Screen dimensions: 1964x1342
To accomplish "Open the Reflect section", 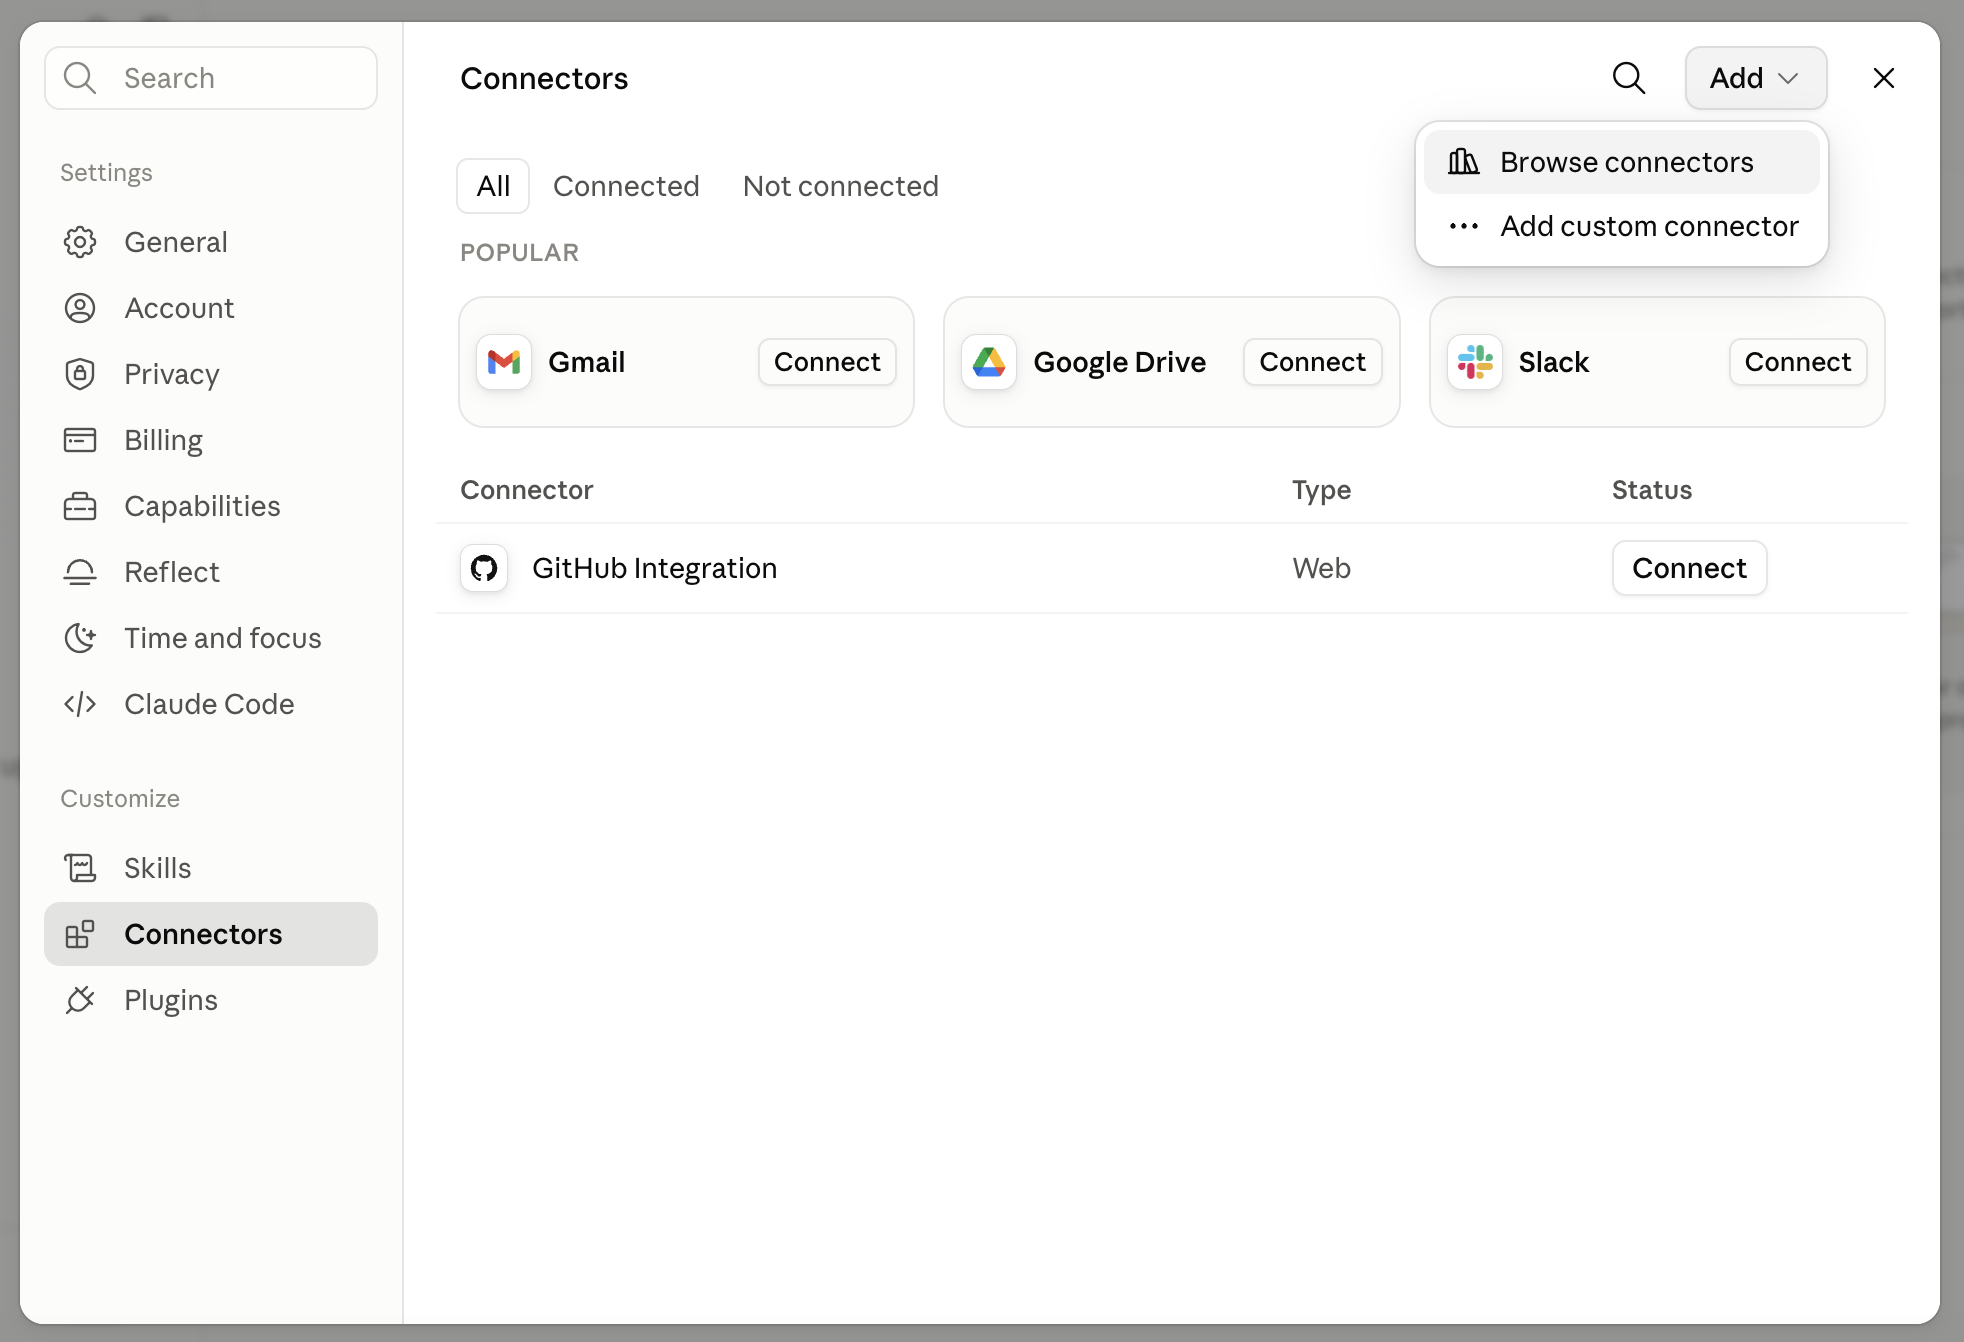I will click(x=211, y=572).
